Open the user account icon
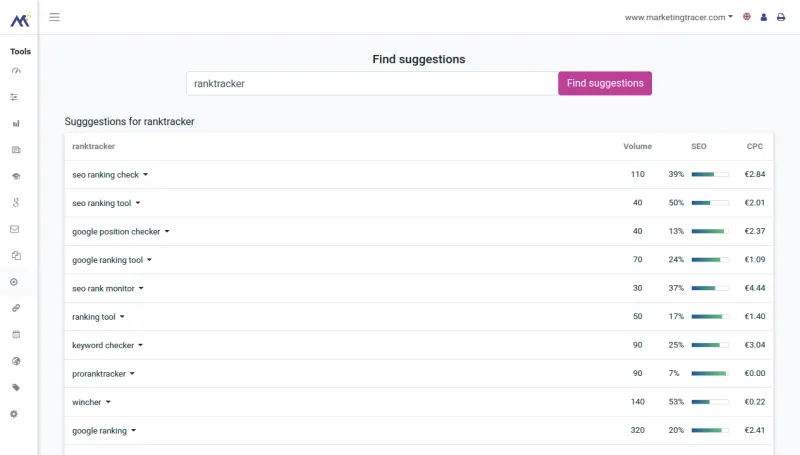Image resolution: width=800 pixels, height=455 pixels. [x=764, y=17]
